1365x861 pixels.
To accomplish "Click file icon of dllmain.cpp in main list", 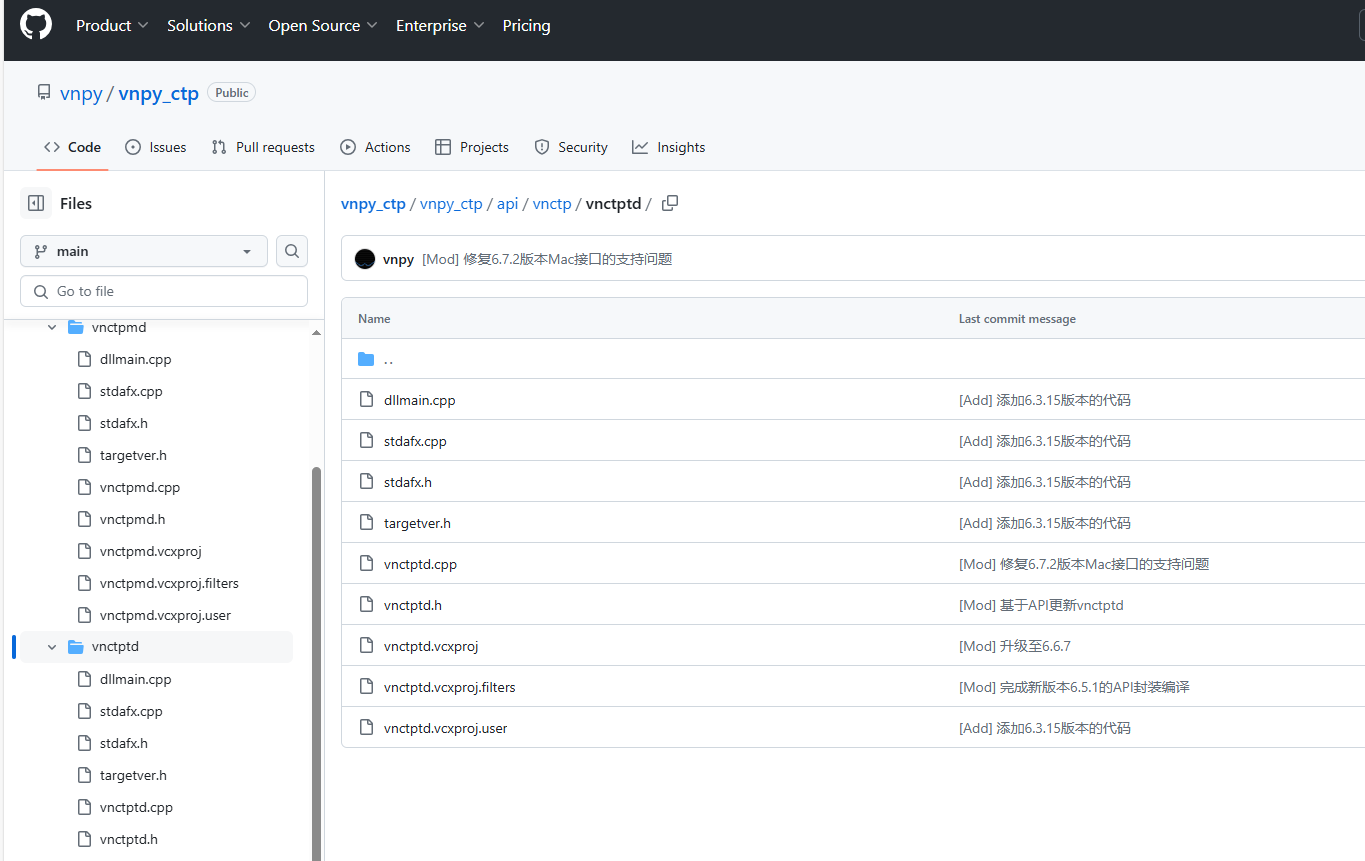I will pos(366,400).
